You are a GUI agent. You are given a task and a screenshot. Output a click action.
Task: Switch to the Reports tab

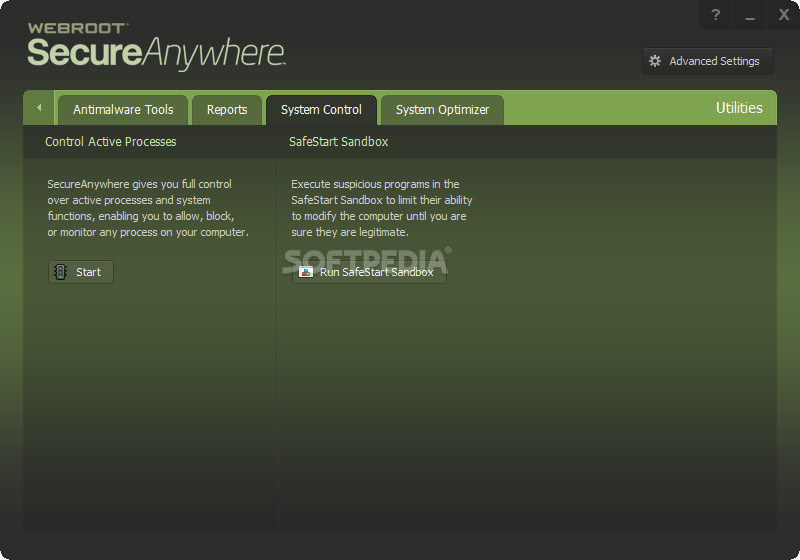tap(227, 110)
